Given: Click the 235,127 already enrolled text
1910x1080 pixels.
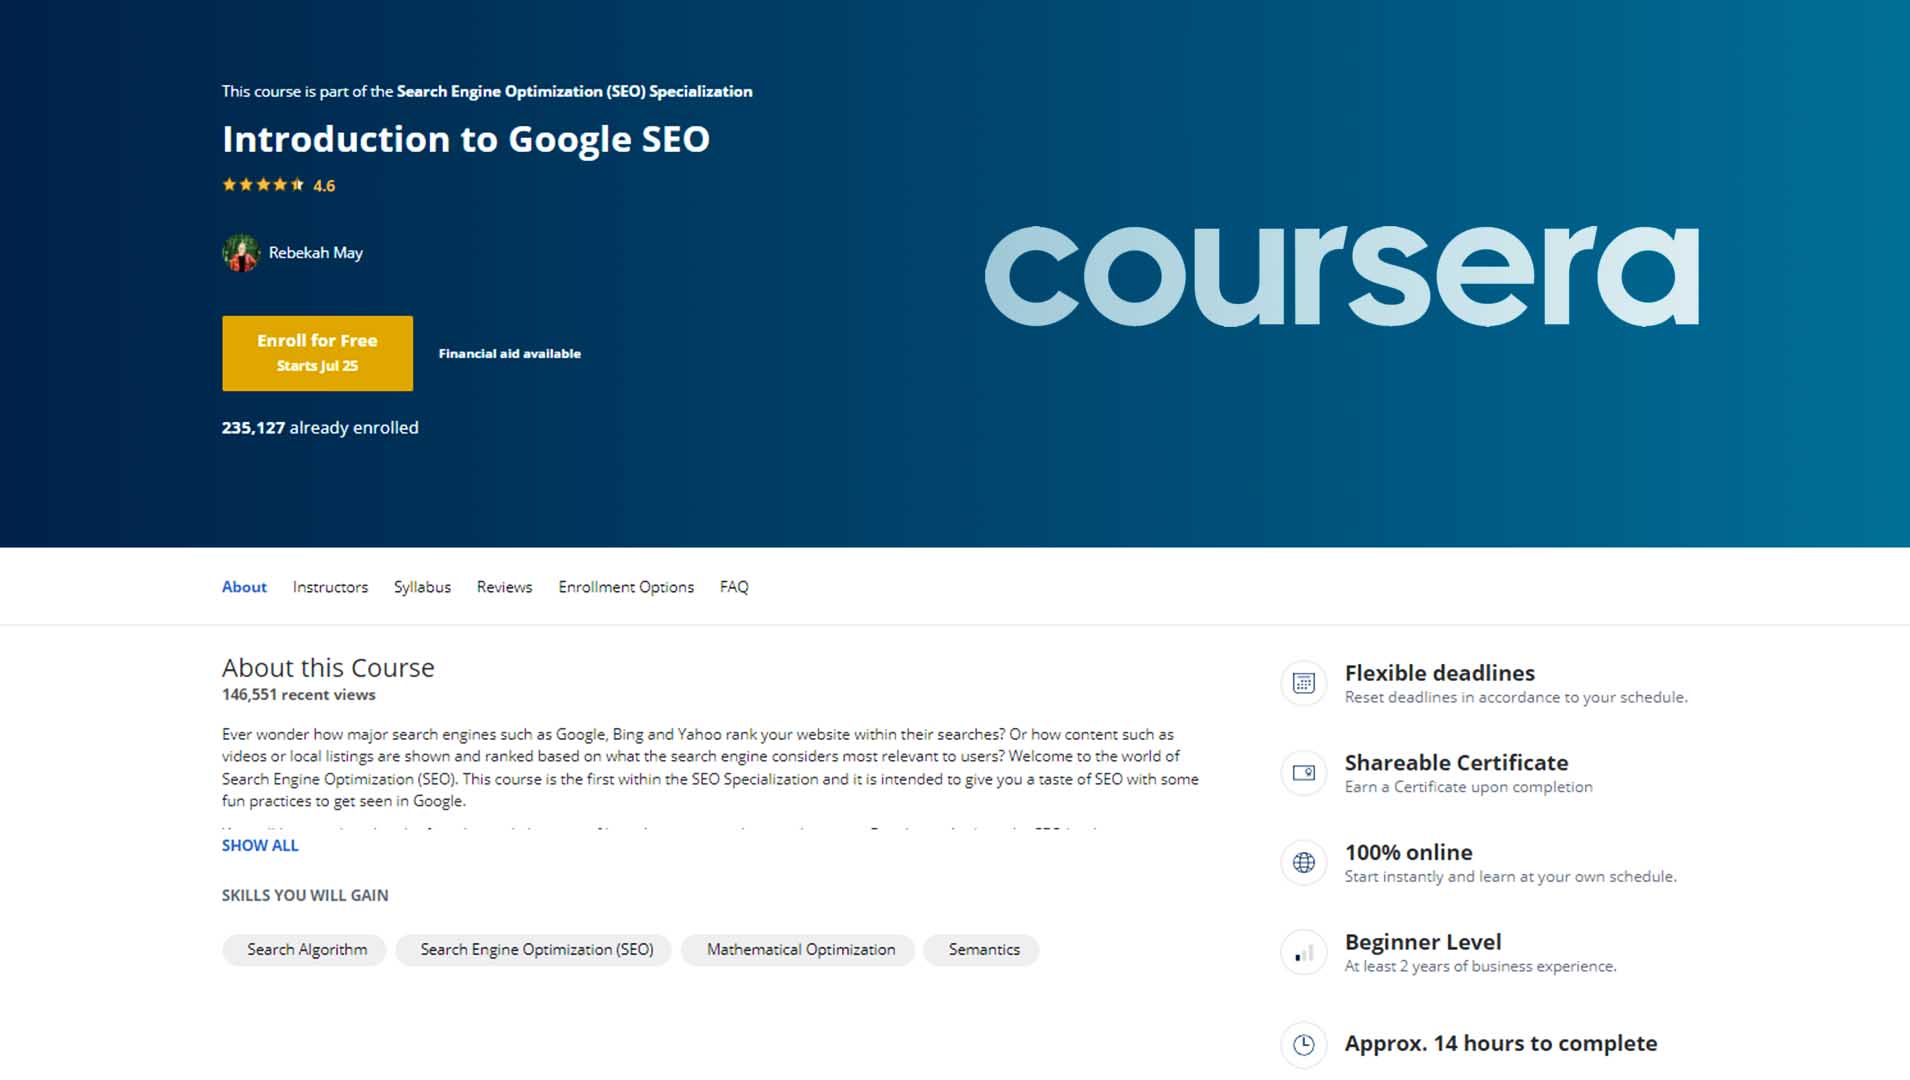Looking at the screenshot, I should (320, 427).
